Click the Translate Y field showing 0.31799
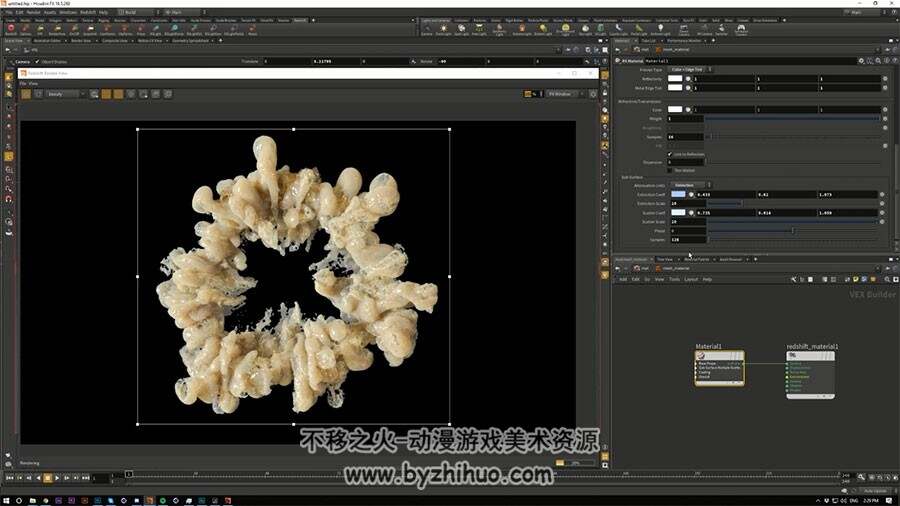Viewport: 900px width, 506px height. pyautogui.click(x=336, y=61)
